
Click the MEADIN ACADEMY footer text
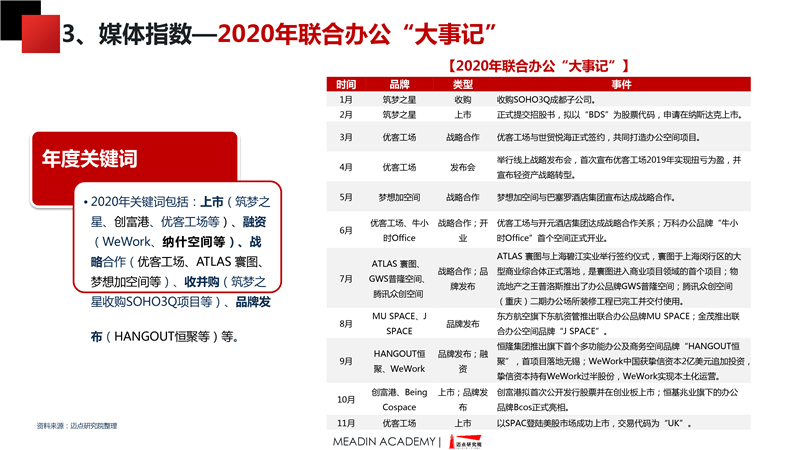pos(385,441)
